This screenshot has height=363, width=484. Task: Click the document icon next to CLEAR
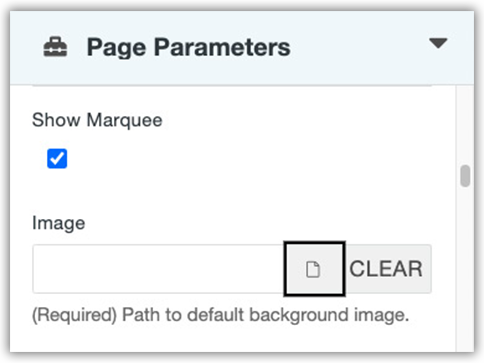coord(314,269)
